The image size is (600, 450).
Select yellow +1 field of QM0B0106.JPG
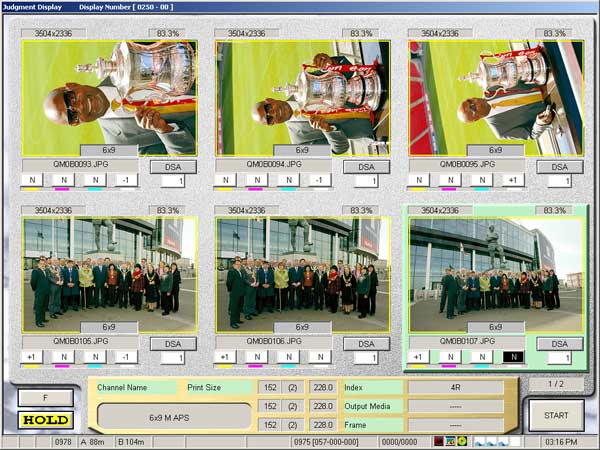(x=225, y=357)
